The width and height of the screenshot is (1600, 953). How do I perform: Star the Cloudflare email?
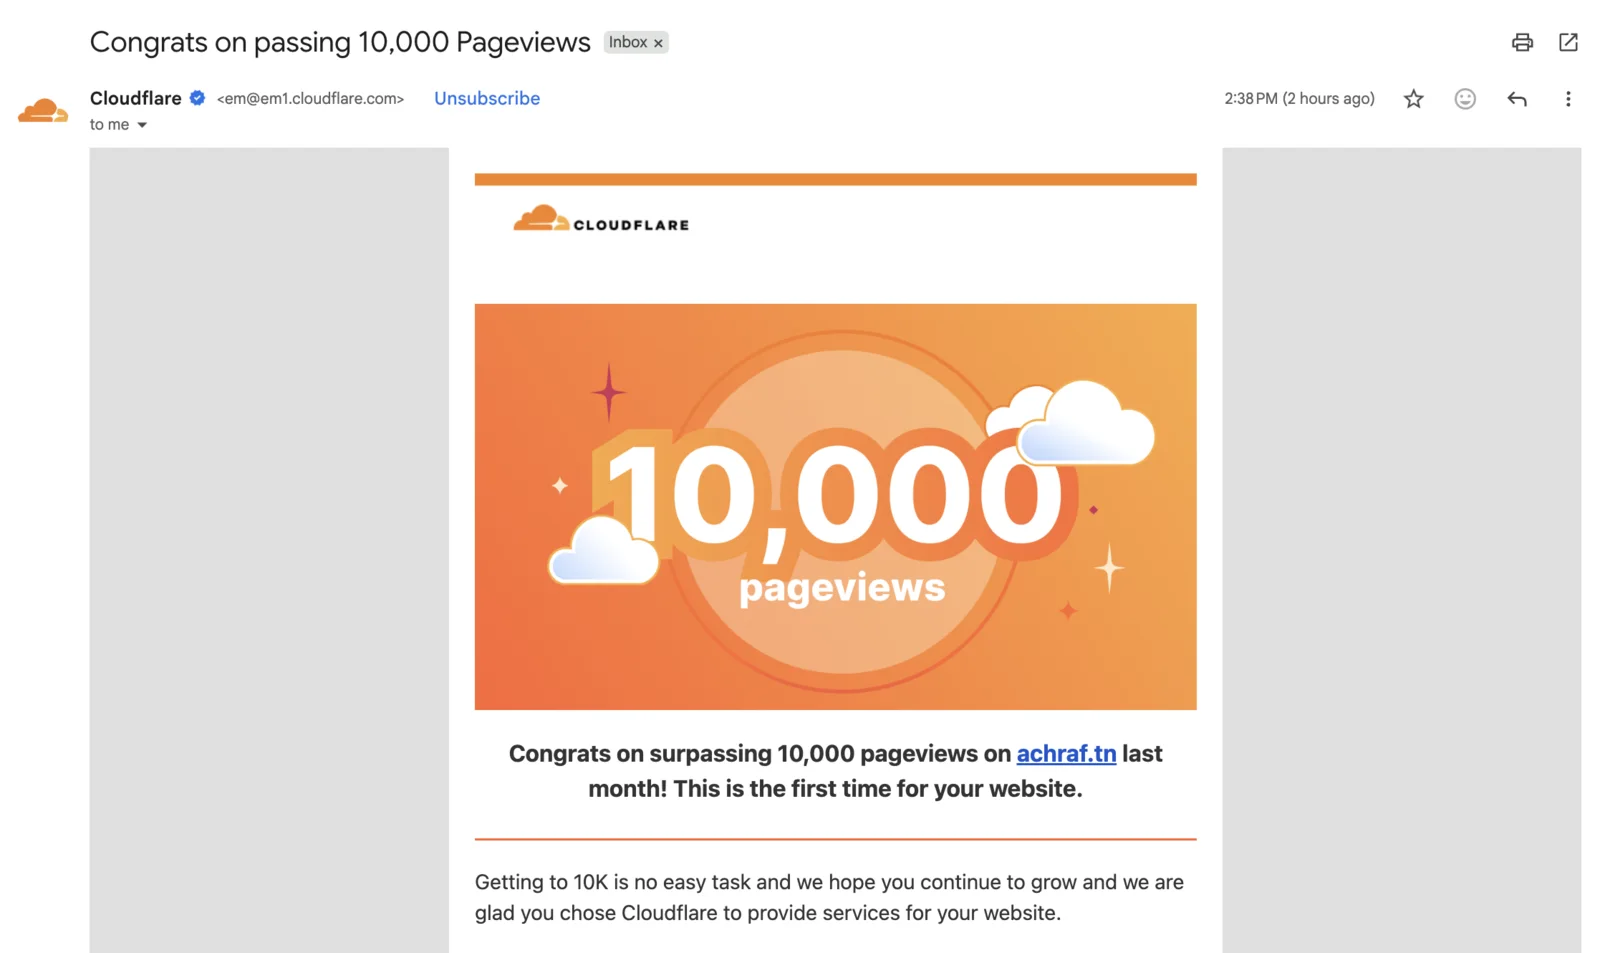[x=1413, y=99]
